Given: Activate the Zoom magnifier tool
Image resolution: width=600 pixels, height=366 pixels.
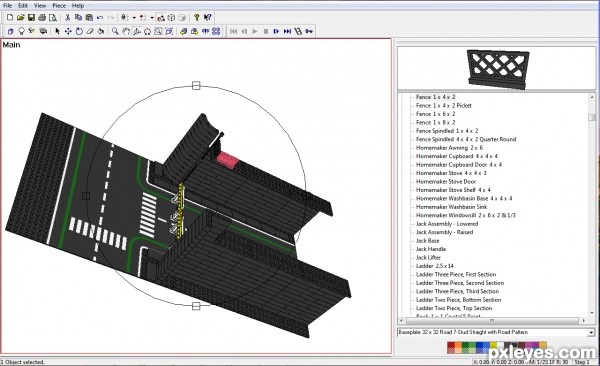Looking at the screenshot, I should [115, 31].
